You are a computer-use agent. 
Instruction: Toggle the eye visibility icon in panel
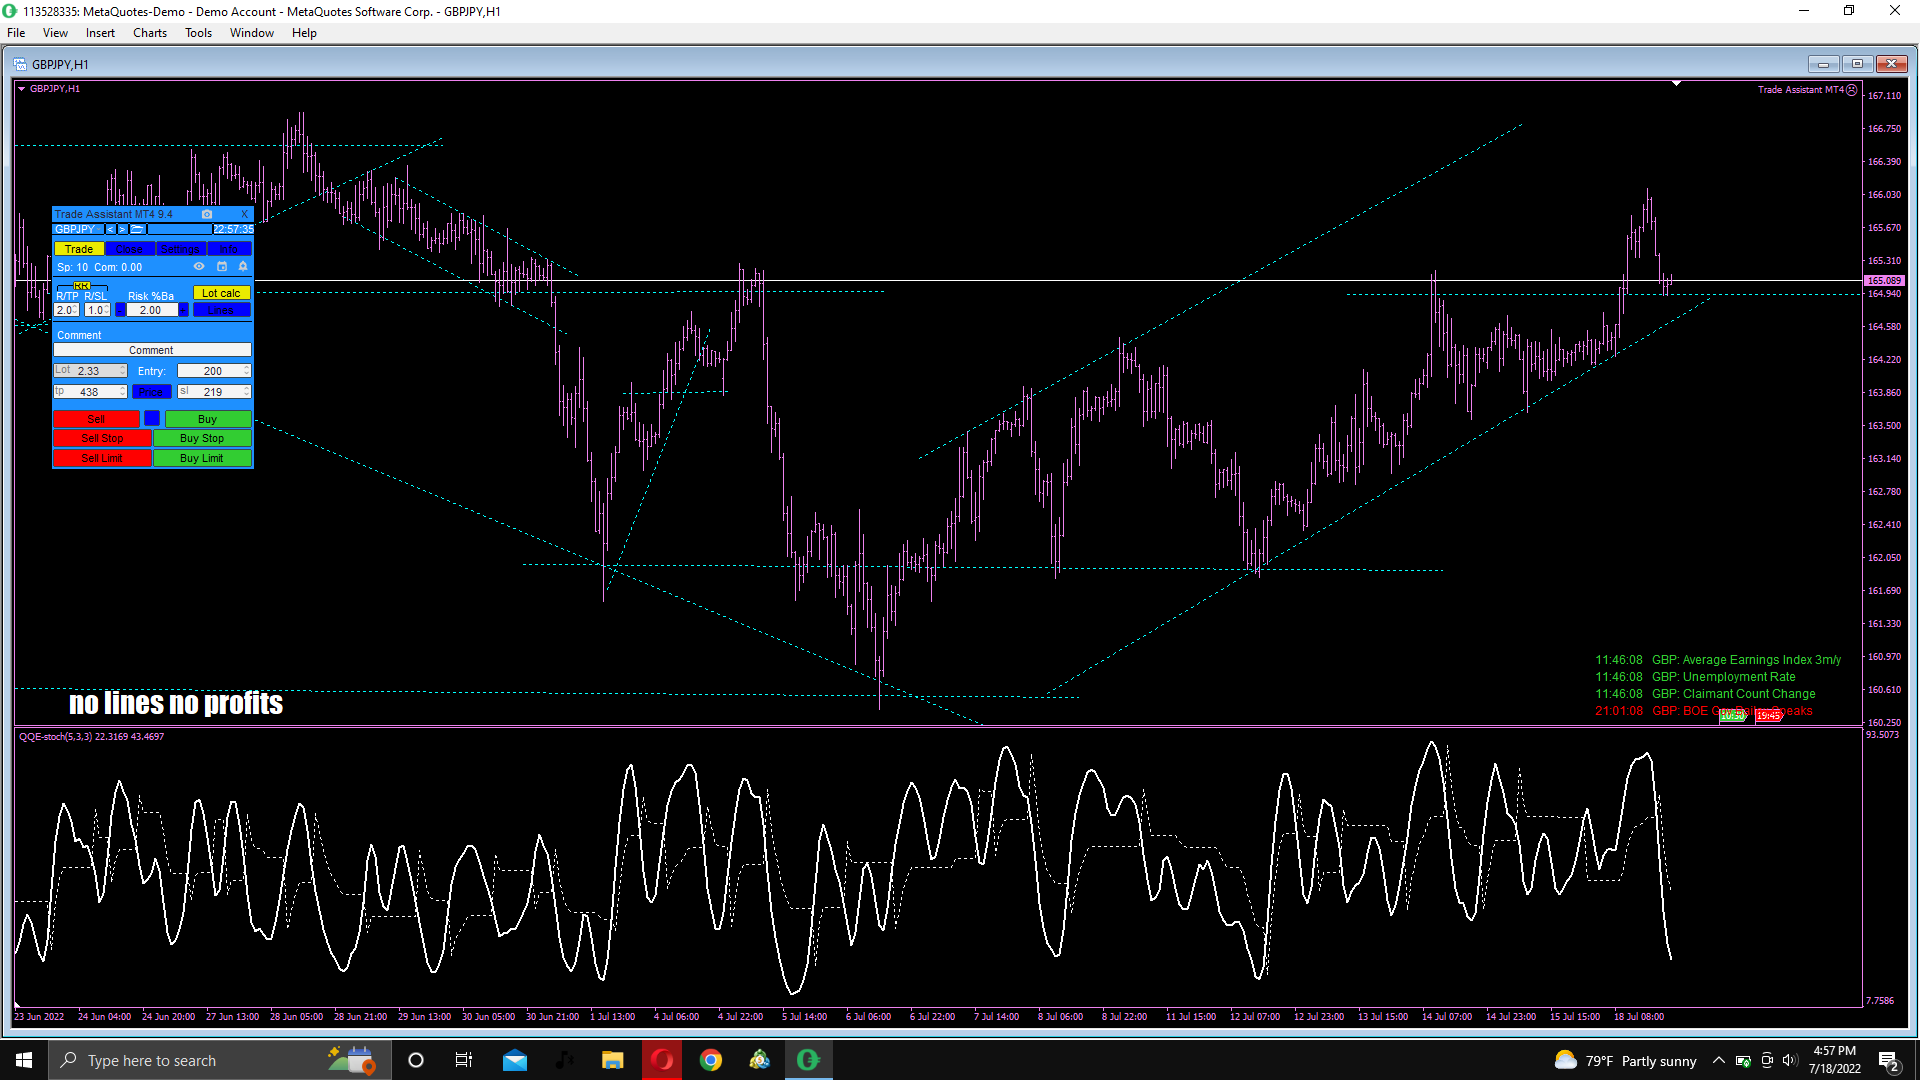[199, 266]
